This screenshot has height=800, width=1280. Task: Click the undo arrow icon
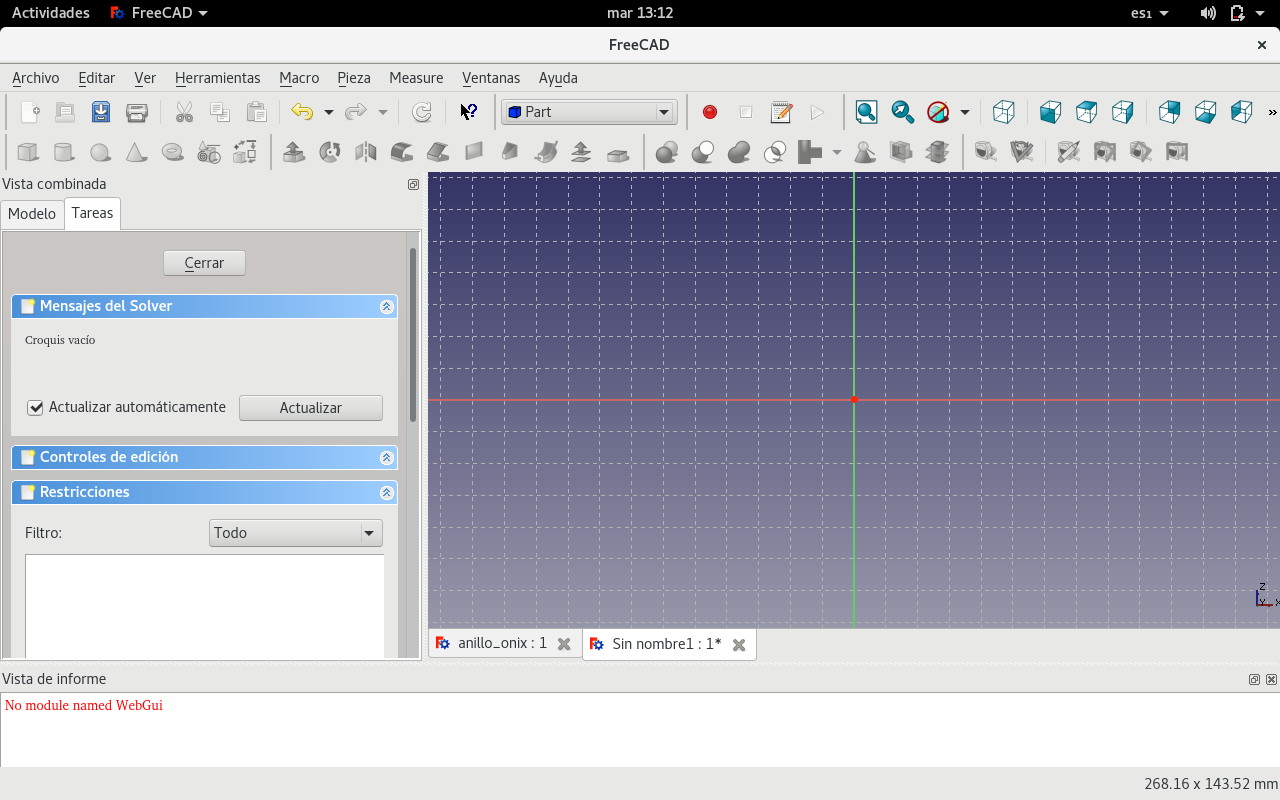pyautogui.click(x=301, y=112)
